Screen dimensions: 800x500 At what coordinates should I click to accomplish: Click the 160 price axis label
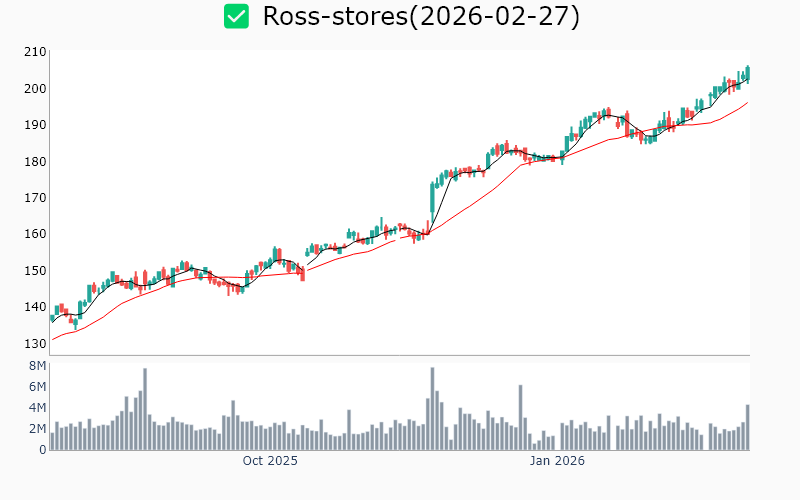tap(35, 234)
